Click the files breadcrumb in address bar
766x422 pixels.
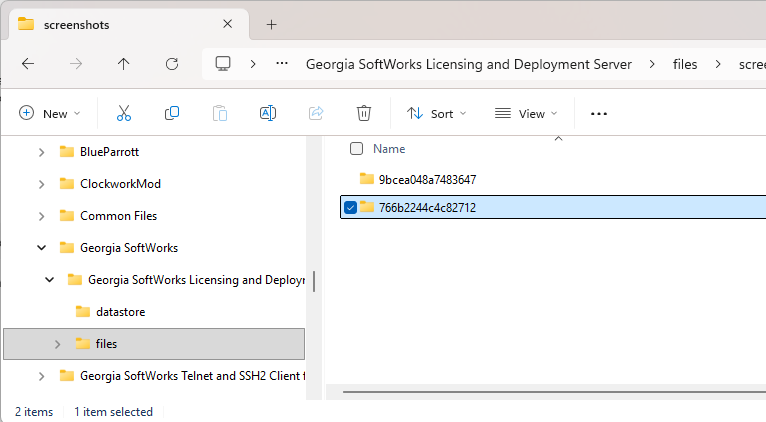(x=685, y=63)
